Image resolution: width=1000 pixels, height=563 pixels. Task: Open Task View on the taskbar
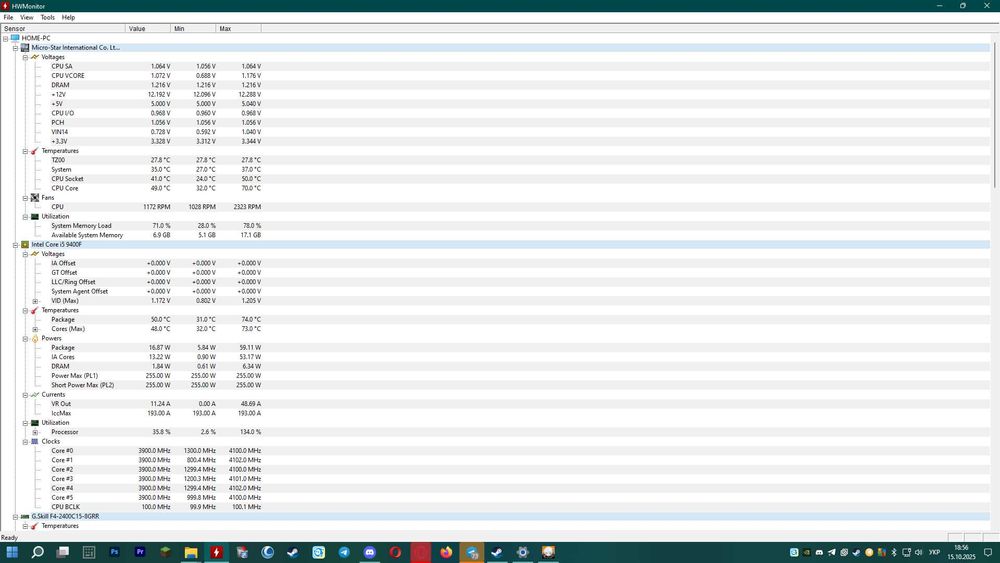[63, 552]
